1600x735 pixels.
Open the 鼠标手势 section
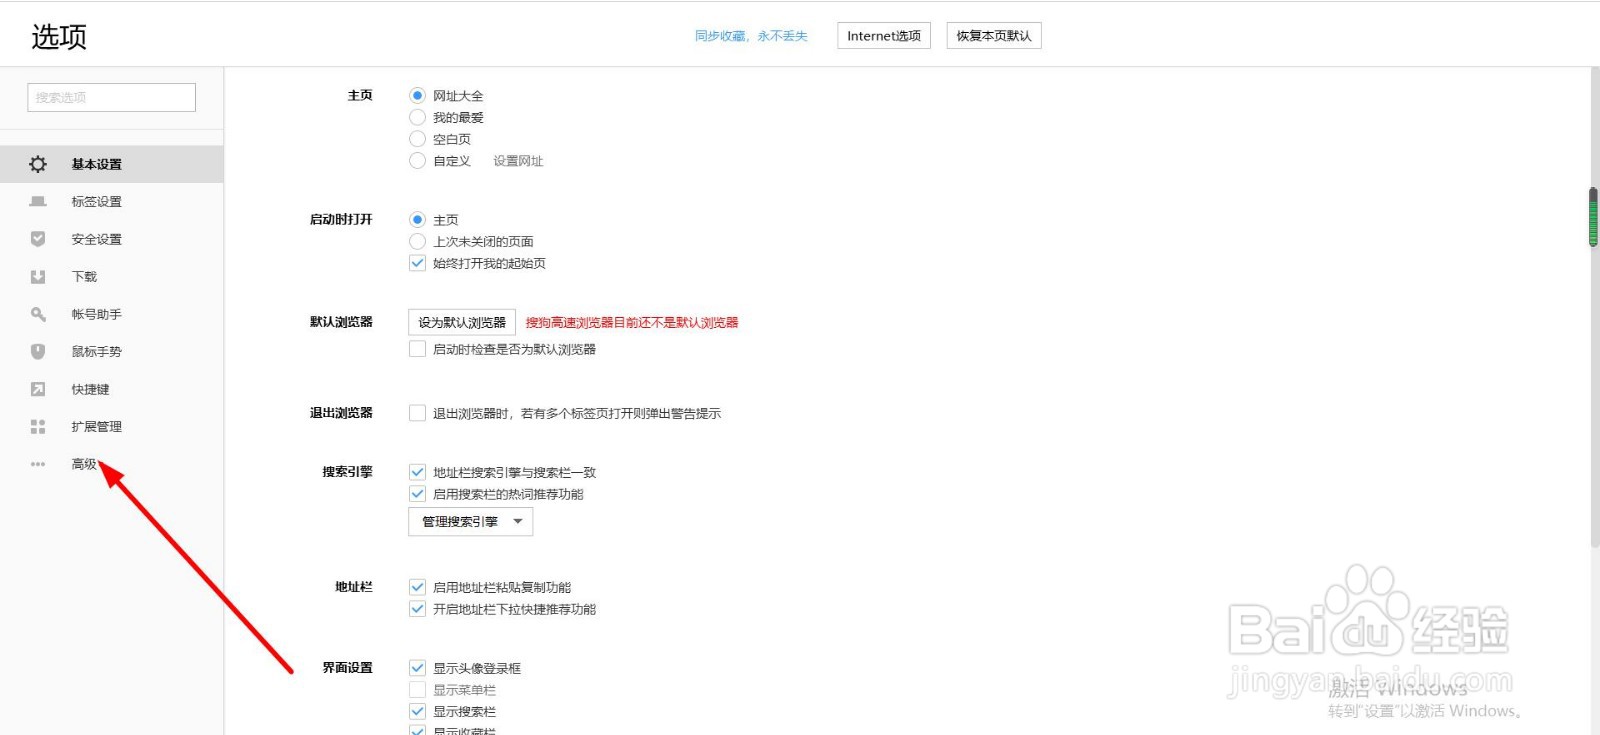click(112, 352)
